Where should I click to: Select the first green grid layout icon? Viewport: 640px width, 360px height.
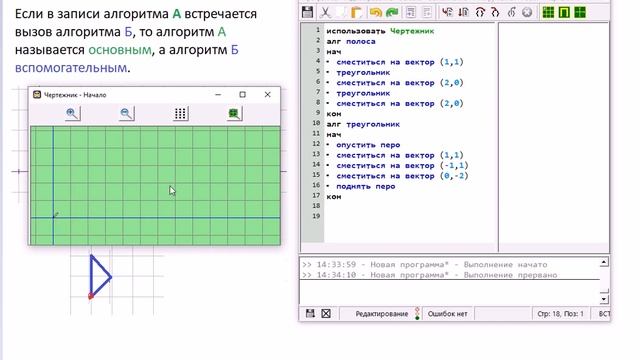tap(548, 12)
